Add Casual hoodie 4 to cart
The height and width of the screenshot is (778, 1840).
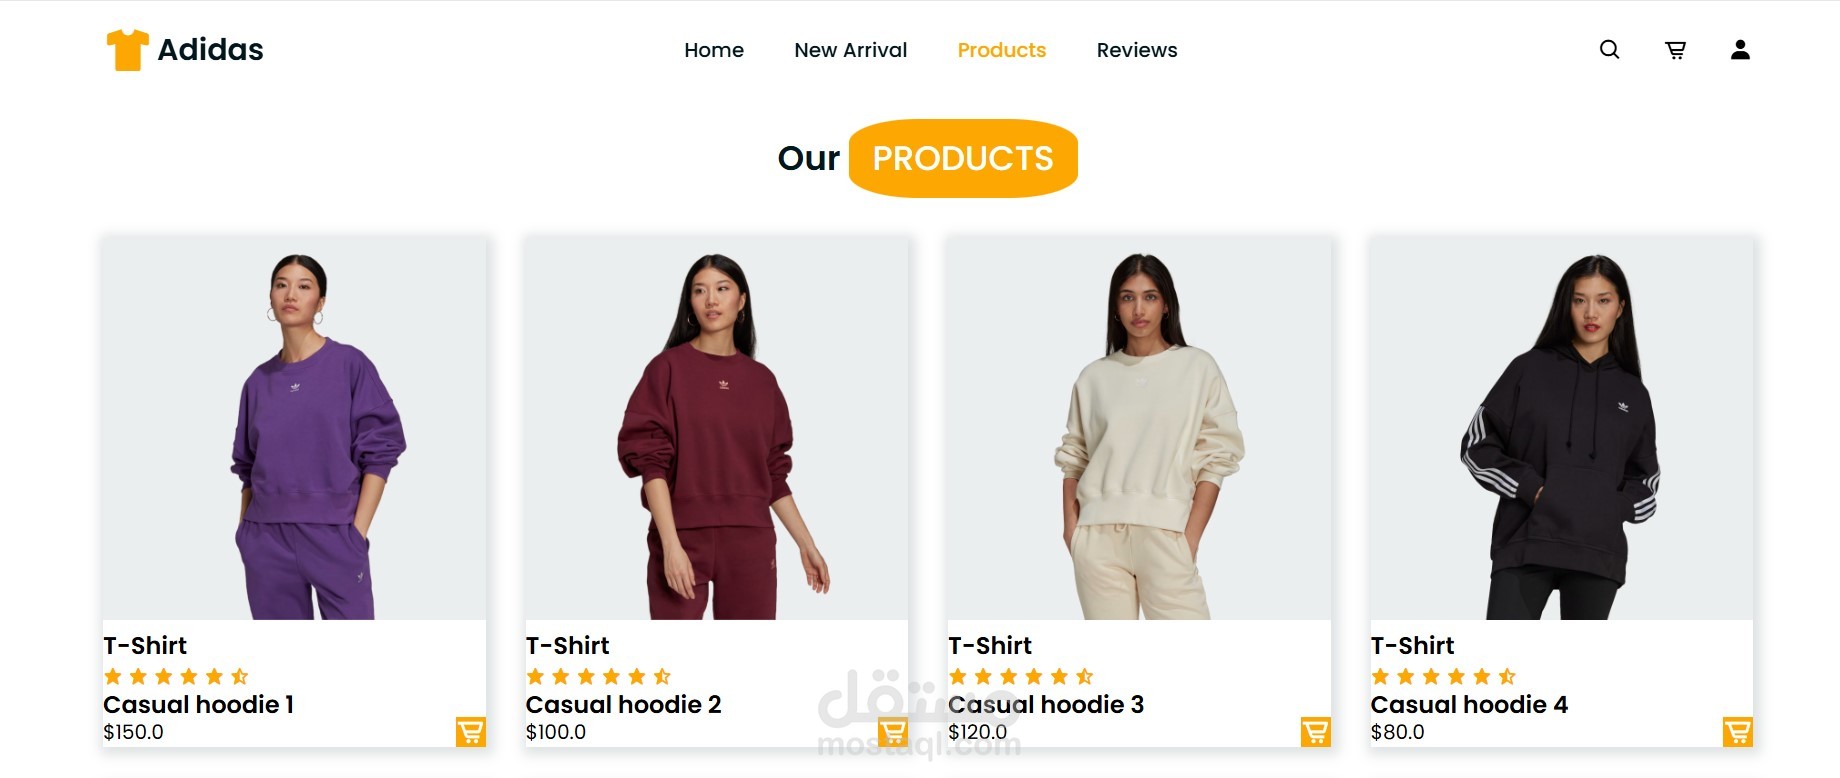[x=1738, y=732]
